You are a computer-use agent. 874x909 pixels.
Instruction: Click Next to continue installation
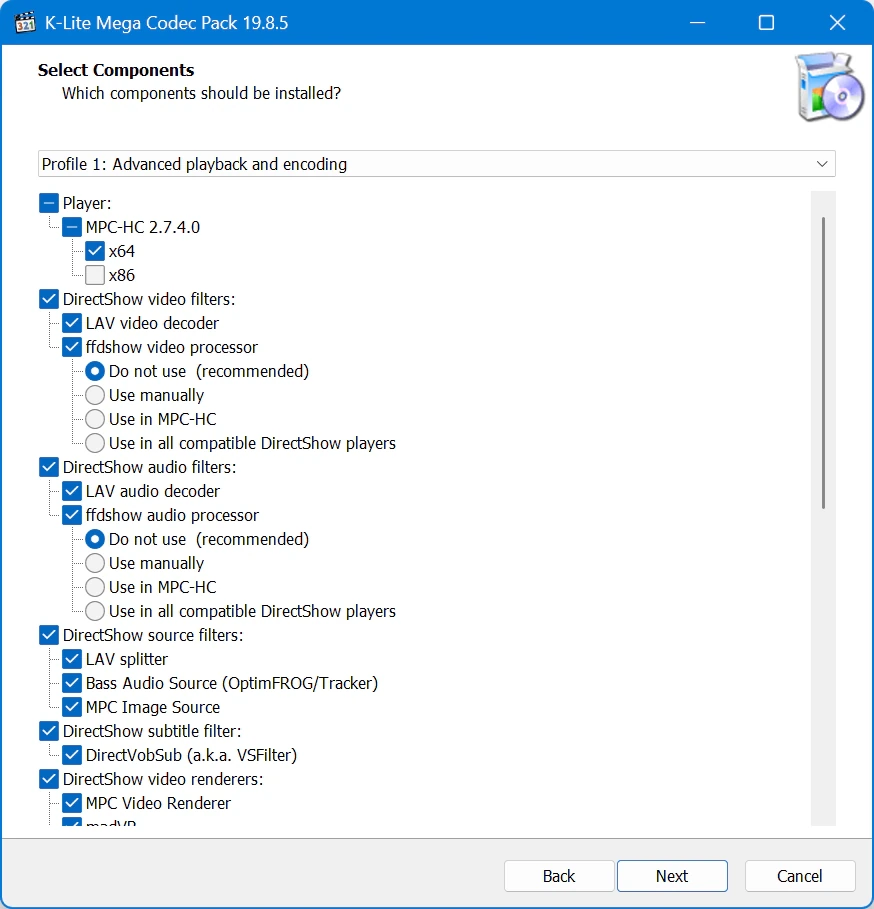672,876
